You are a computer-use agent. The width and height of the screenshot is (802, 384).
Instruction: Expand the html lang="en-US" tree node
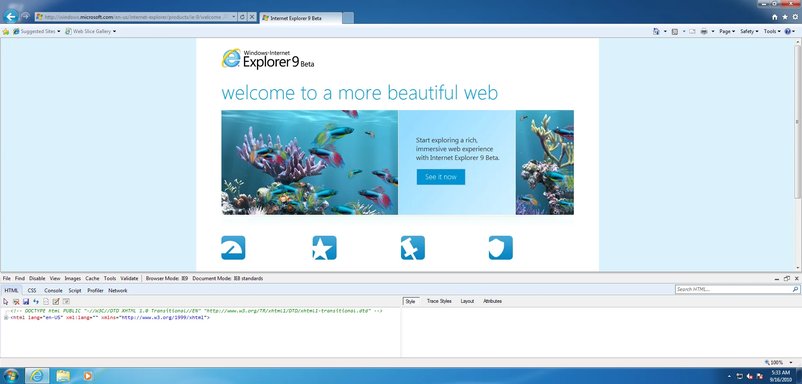click(6, 318)
